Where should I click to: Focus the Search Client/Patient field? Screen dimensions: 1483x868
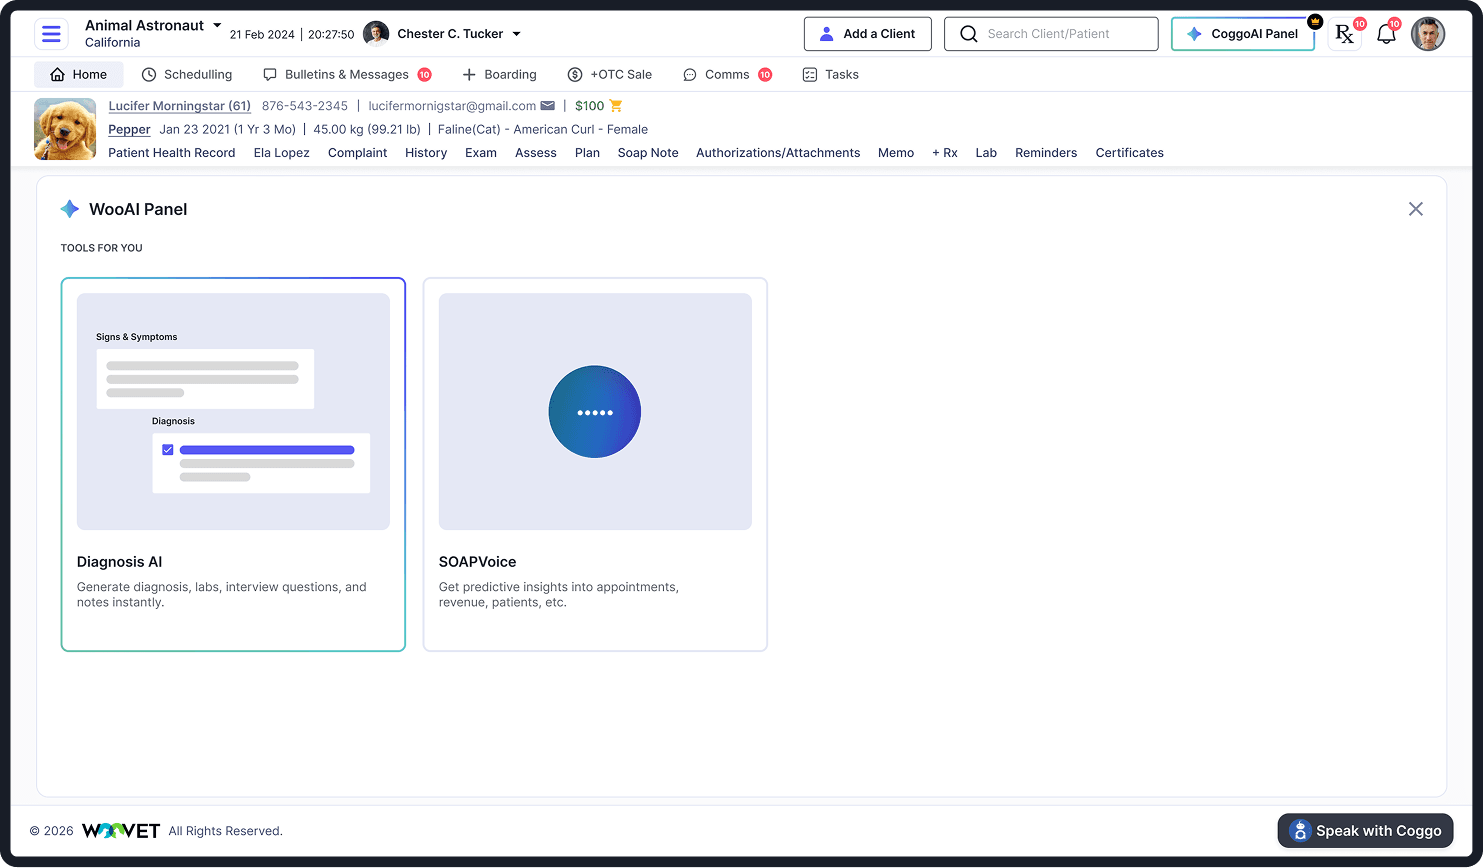coord(1051,34)
